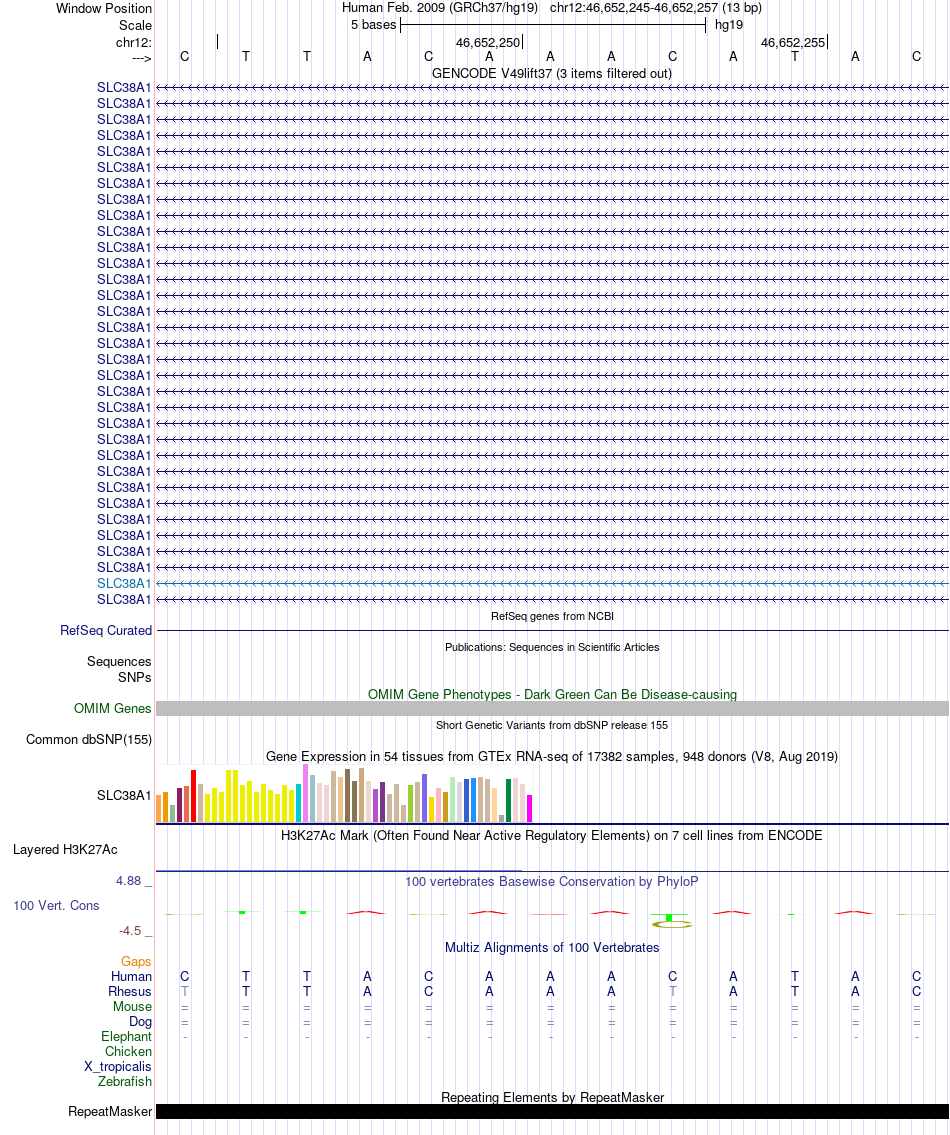Viewport: 950px width, 1135px height.
Task: Select the Human species label
Action: coord(131,976)
